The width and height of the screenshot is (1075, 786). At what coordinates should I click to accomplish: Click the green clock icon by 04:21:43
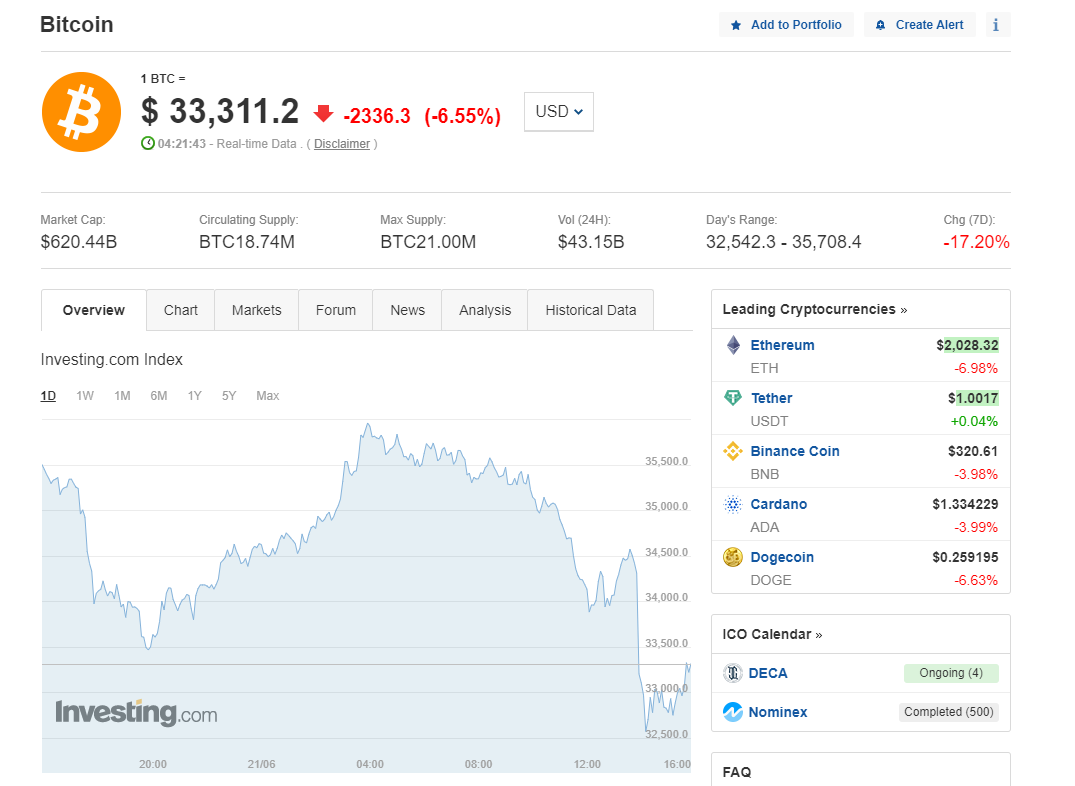[x=147, y=143]
